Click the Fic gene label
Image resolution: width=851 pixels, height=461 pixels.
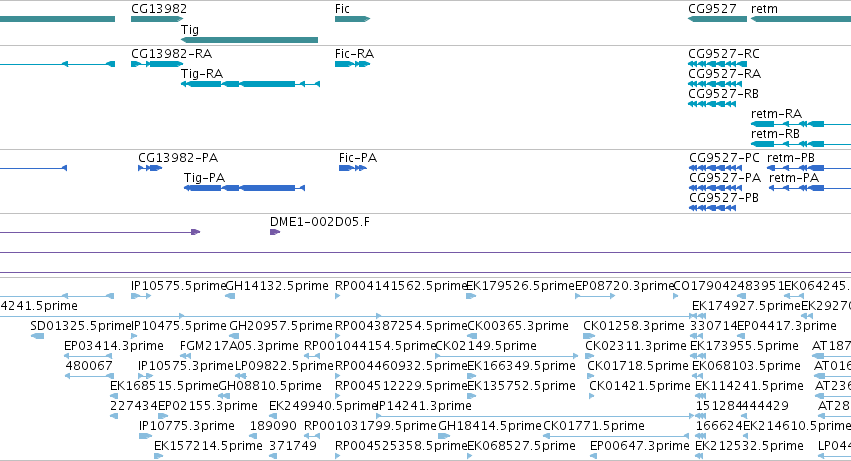pyautogui.click(x=342, y=9)
